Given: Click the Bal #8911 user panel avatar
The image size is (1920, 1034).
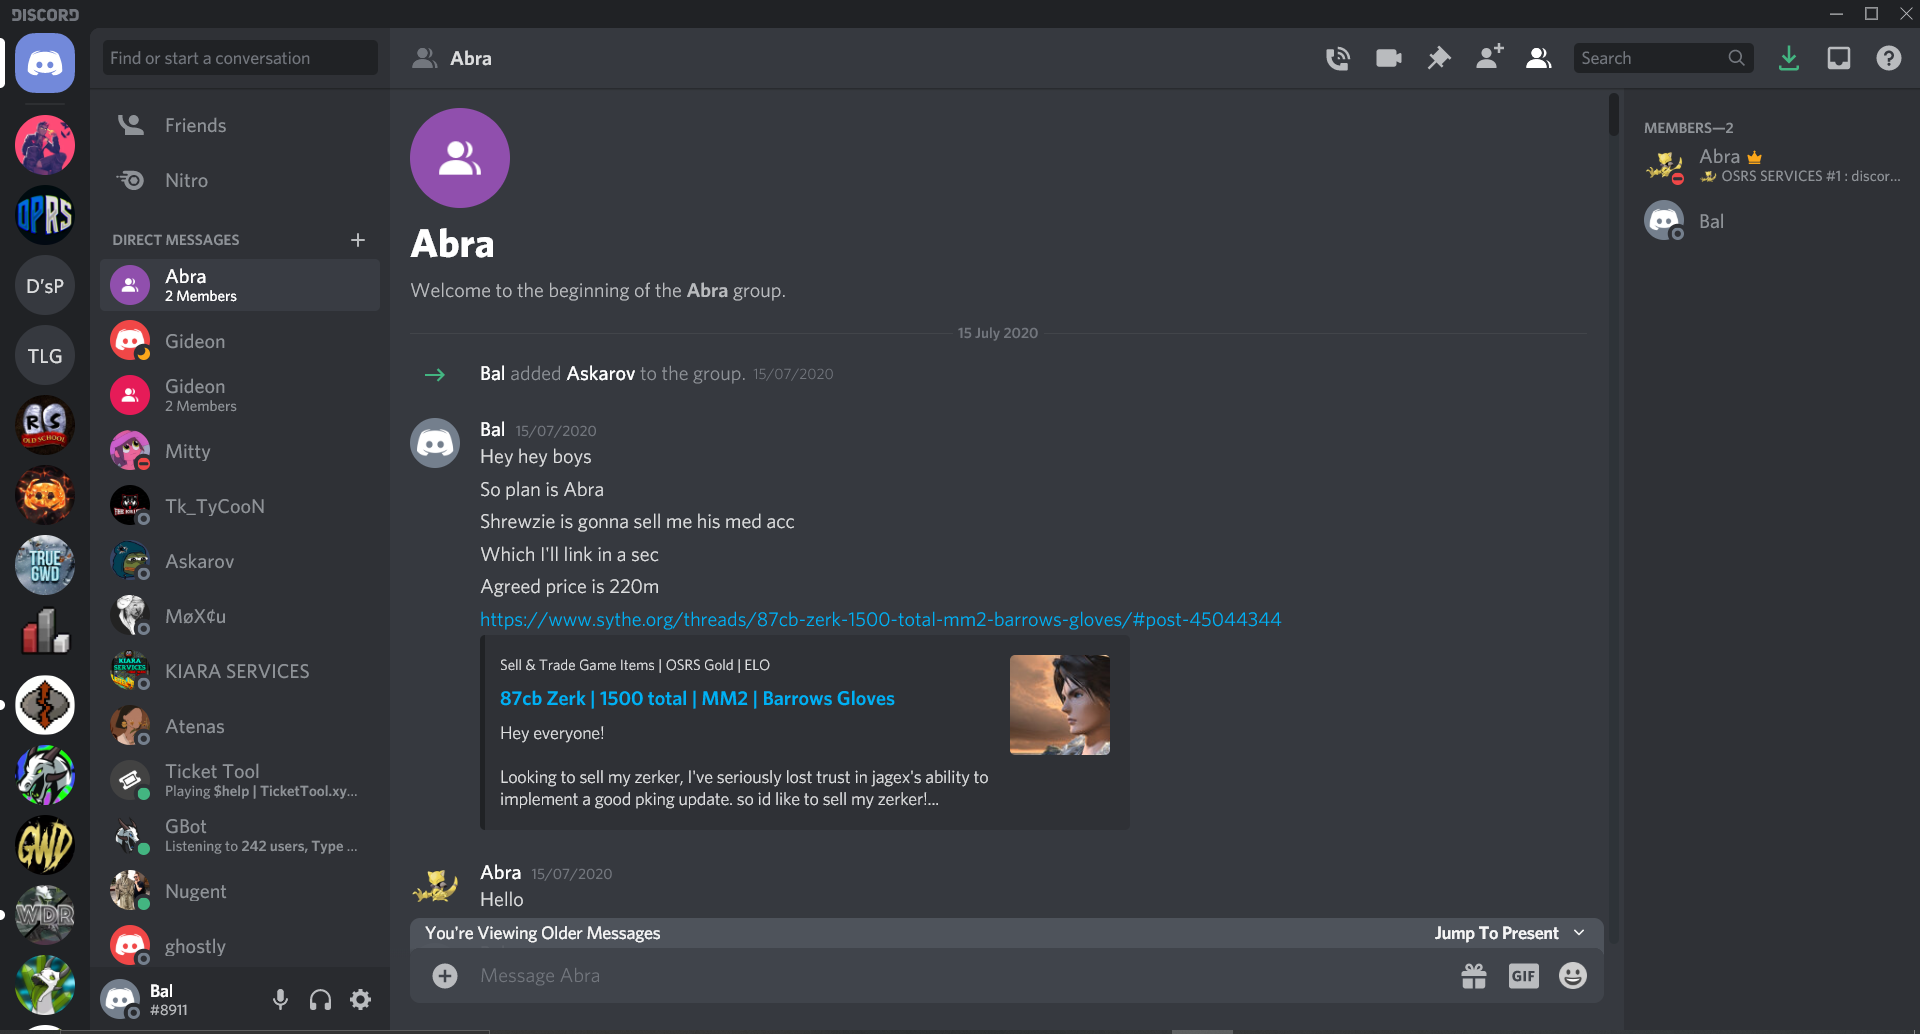Looking at the screenshot, I should pos(121,999).
